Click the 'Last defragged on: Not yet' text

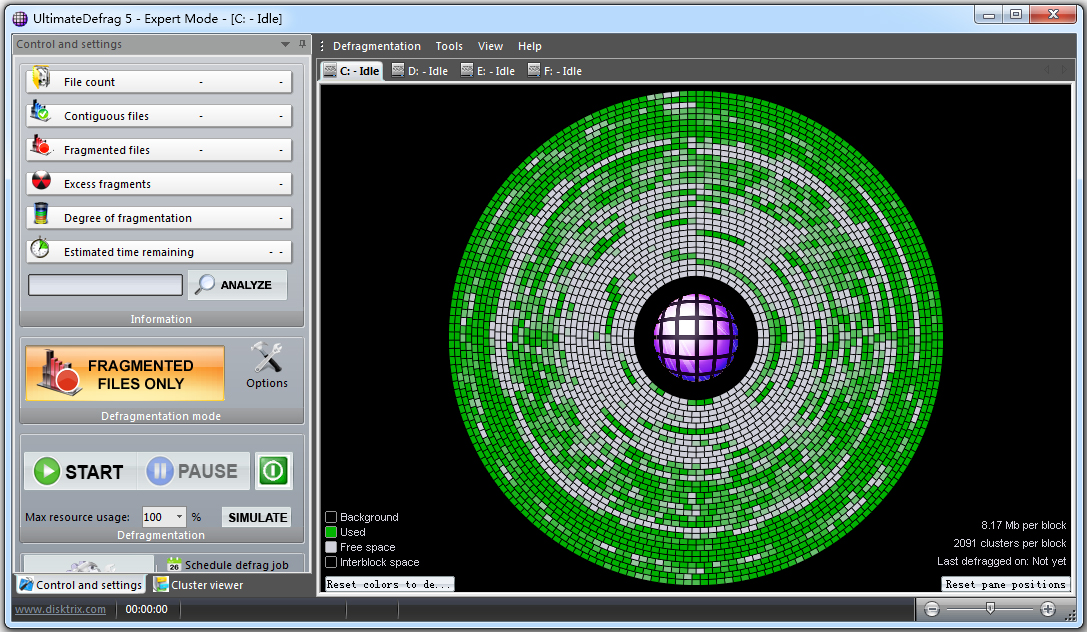pyautogui.click(x=1002, y=561)
